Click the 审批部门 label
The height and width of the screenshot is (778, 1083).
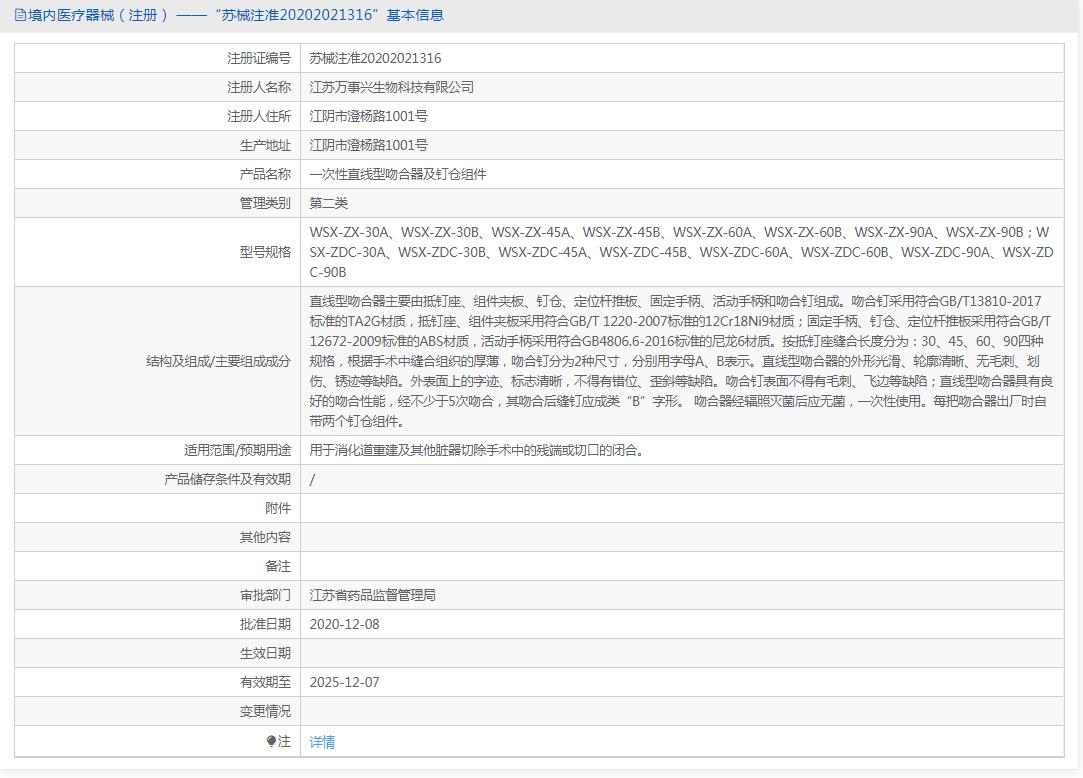point(265,596)
